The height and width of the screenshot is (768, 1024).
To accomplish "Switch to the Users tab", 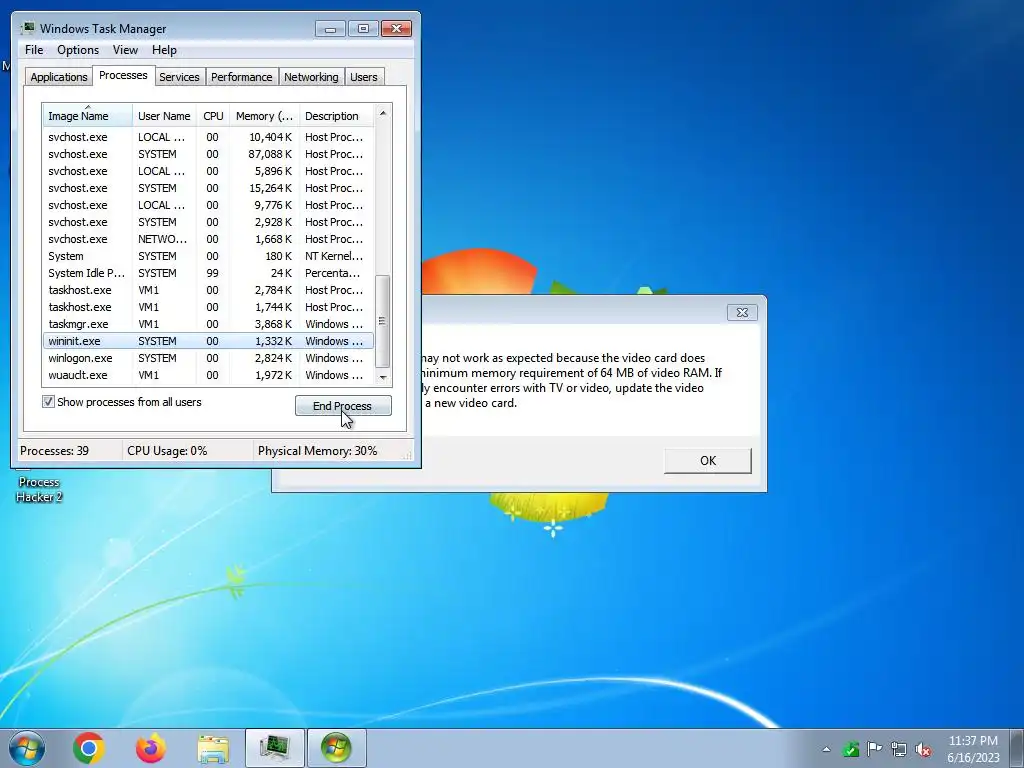I will pyautogui.click(x=363, y=77).
